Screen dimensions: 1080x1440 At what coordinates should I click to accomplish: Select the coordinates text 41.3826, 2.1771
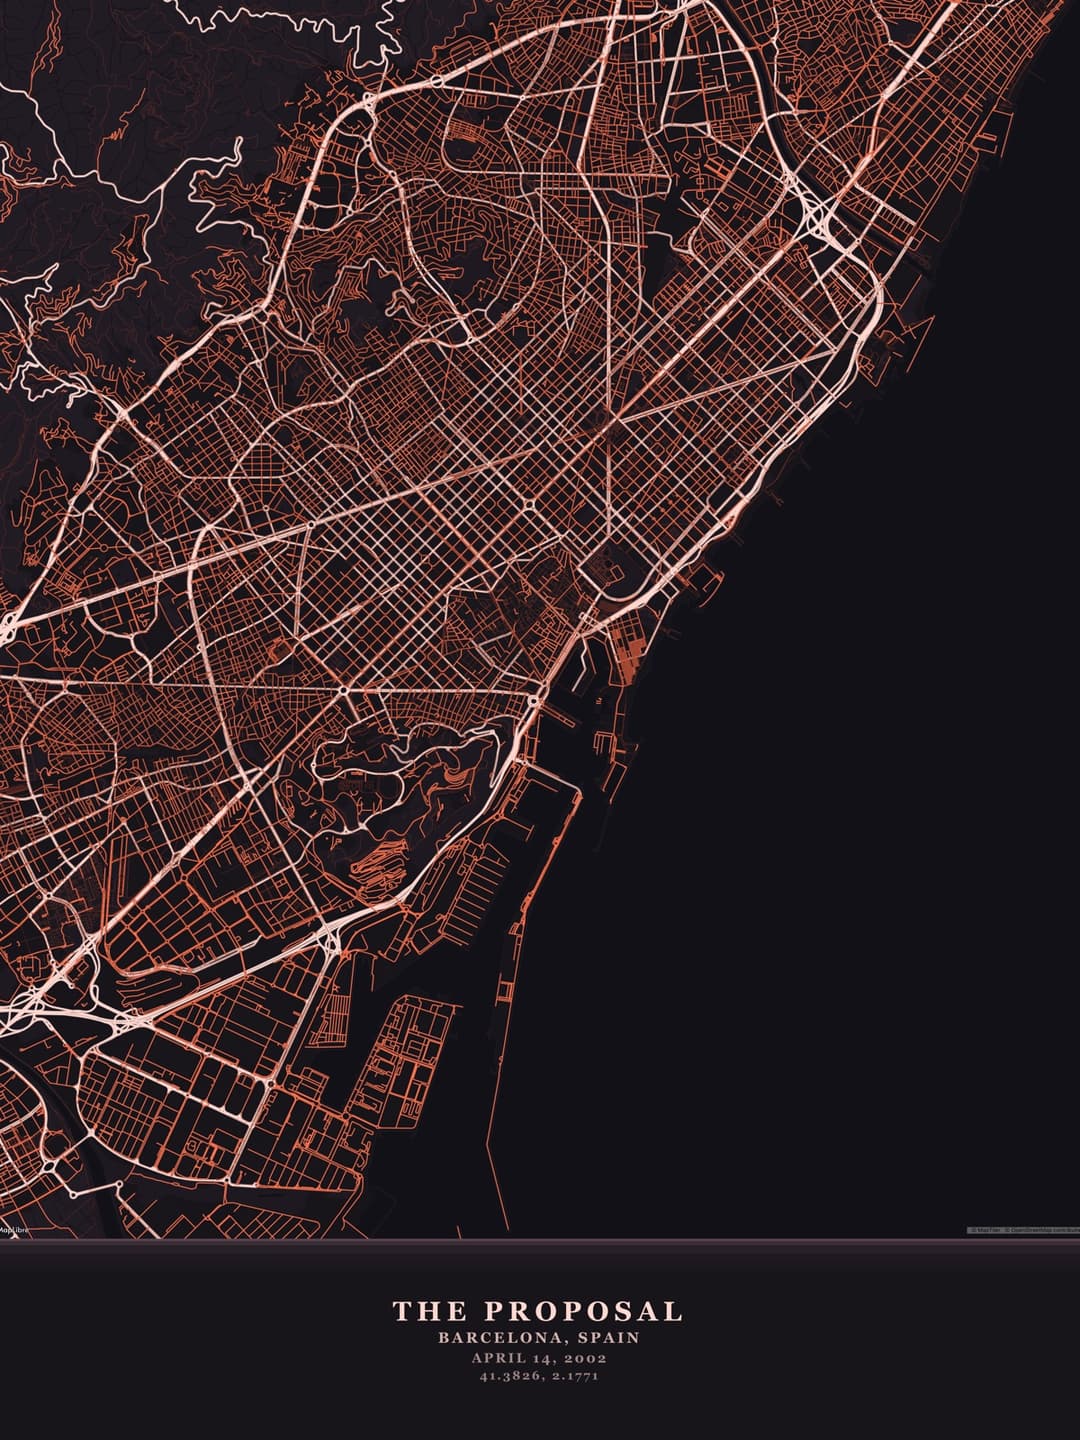[539, 1376]
